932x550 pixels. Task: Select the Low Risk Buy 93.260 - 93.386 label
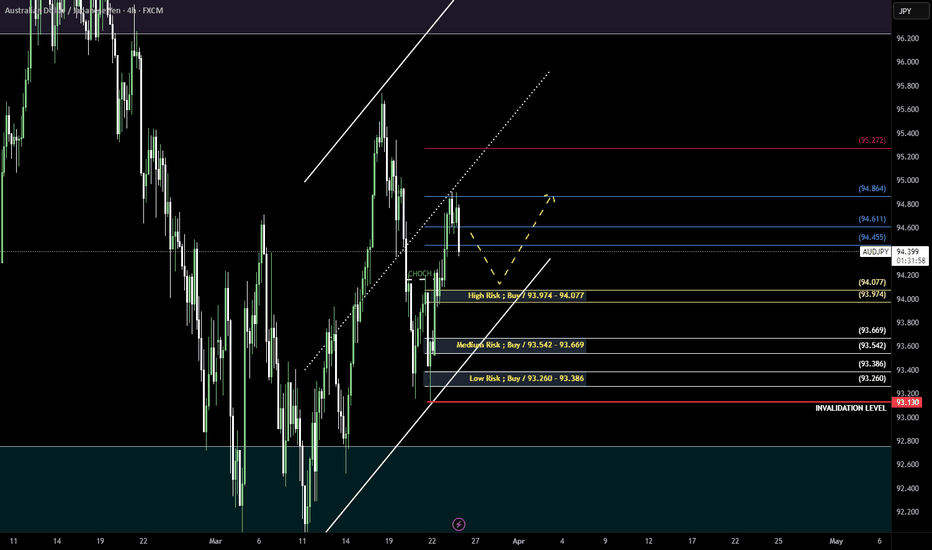point(527,378)
